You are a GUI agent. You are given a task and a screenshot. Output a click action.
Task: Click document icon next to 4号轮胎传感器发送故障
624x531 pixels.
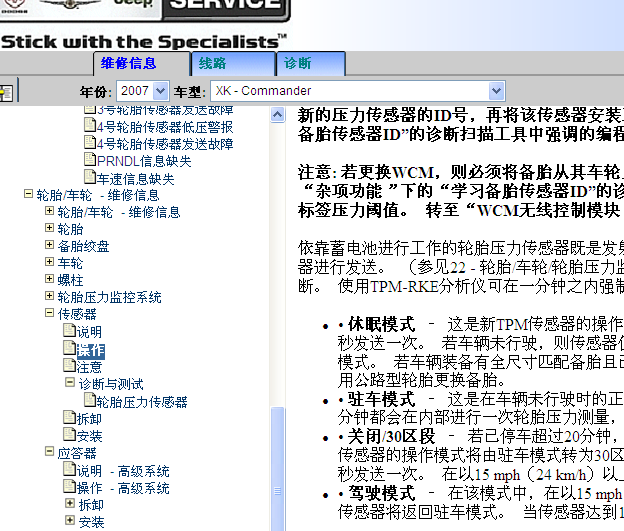tap(90, 143)
